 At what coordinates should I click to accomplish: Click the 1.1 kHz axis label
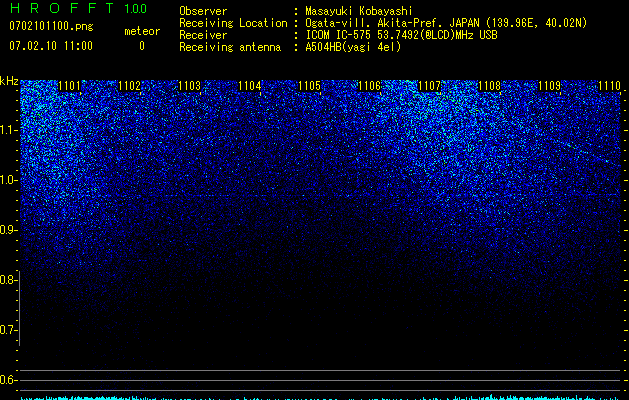coord(8,130)
